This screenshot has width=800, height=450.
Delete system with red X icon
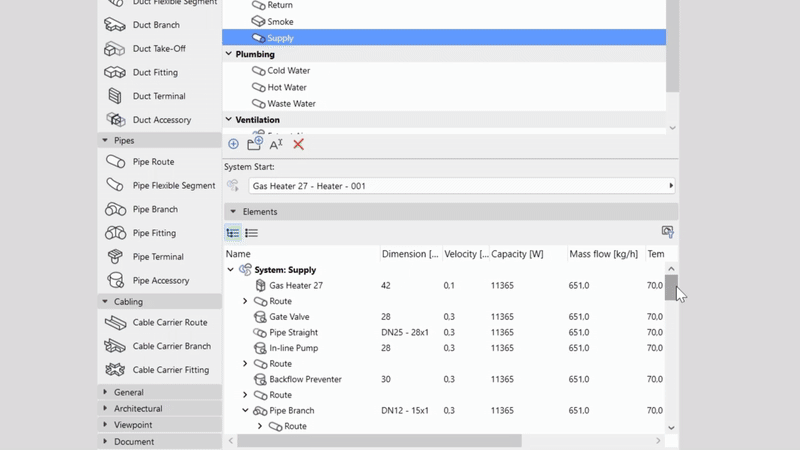[x=298, y=144]
